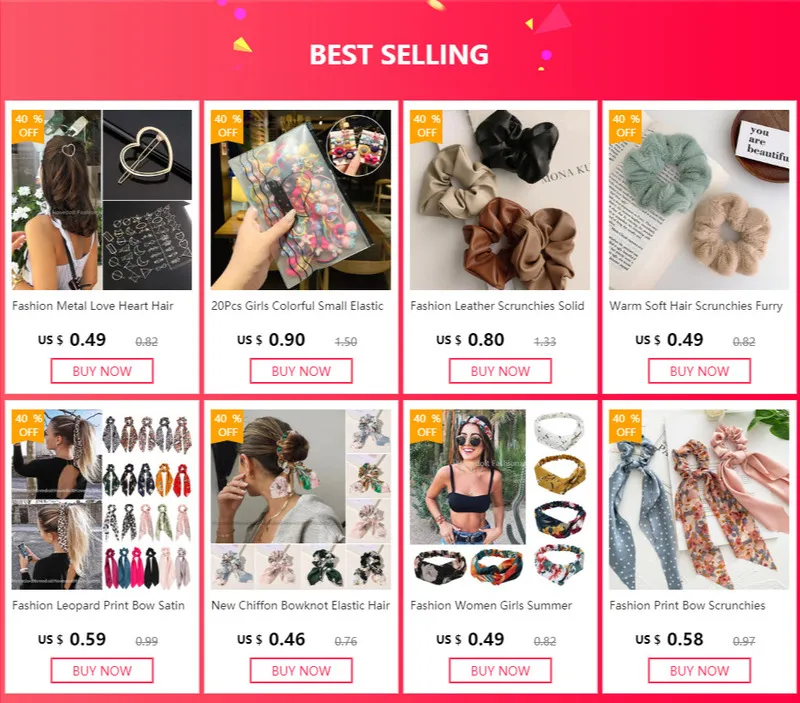Viewport: 800px width, 703px height.
Task: Click BUY NOW for the heart hair clip
Action: tap(102, 371)
